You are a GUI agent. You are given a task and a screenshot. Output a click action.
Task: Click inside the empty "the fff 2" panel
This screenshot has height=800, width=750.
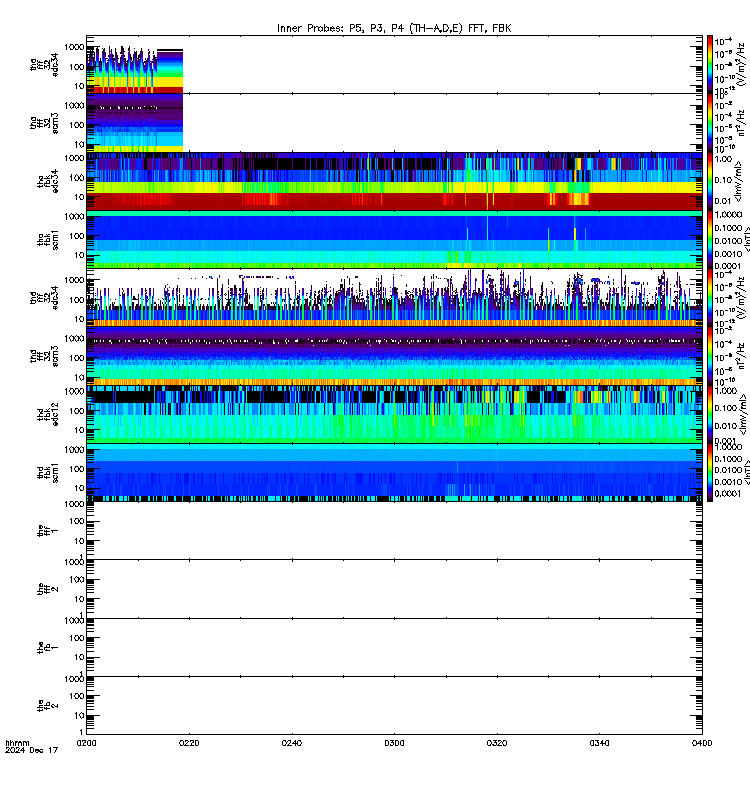tap(394, 589)
